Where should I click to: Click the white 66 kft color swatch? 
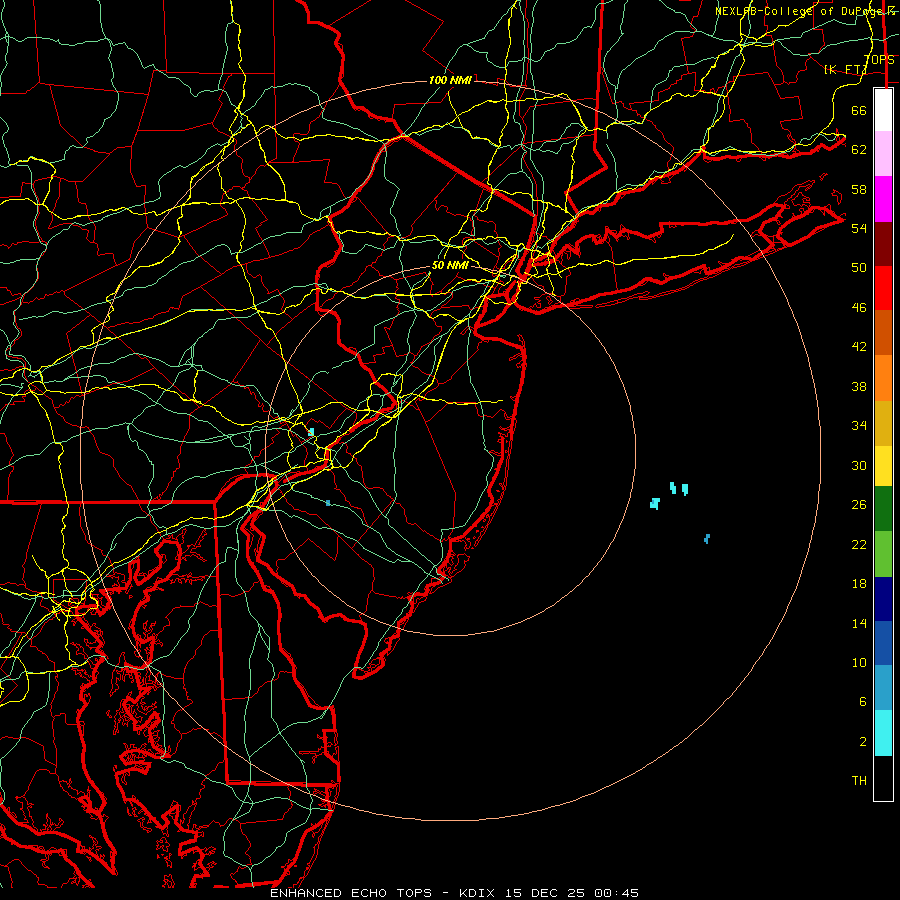point(883,110)
